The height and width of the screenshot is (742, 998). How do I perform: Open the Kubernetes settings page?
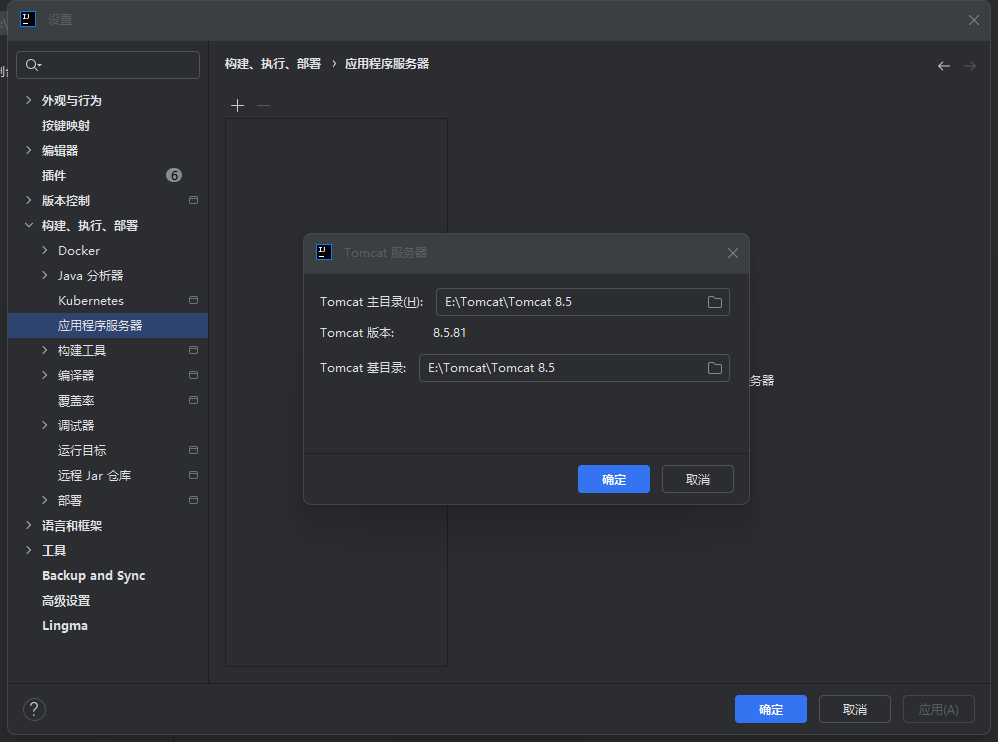(91, 300)
